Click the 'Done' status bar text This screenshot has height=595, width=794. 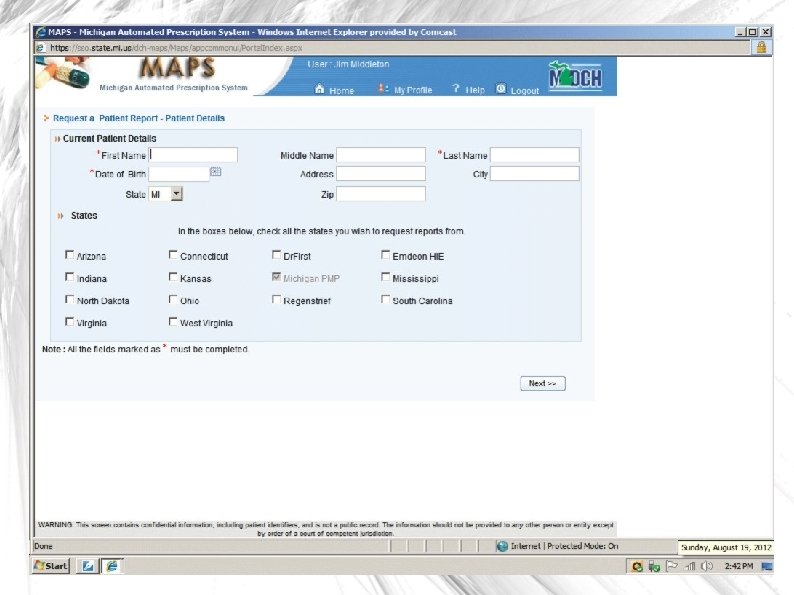43,546
